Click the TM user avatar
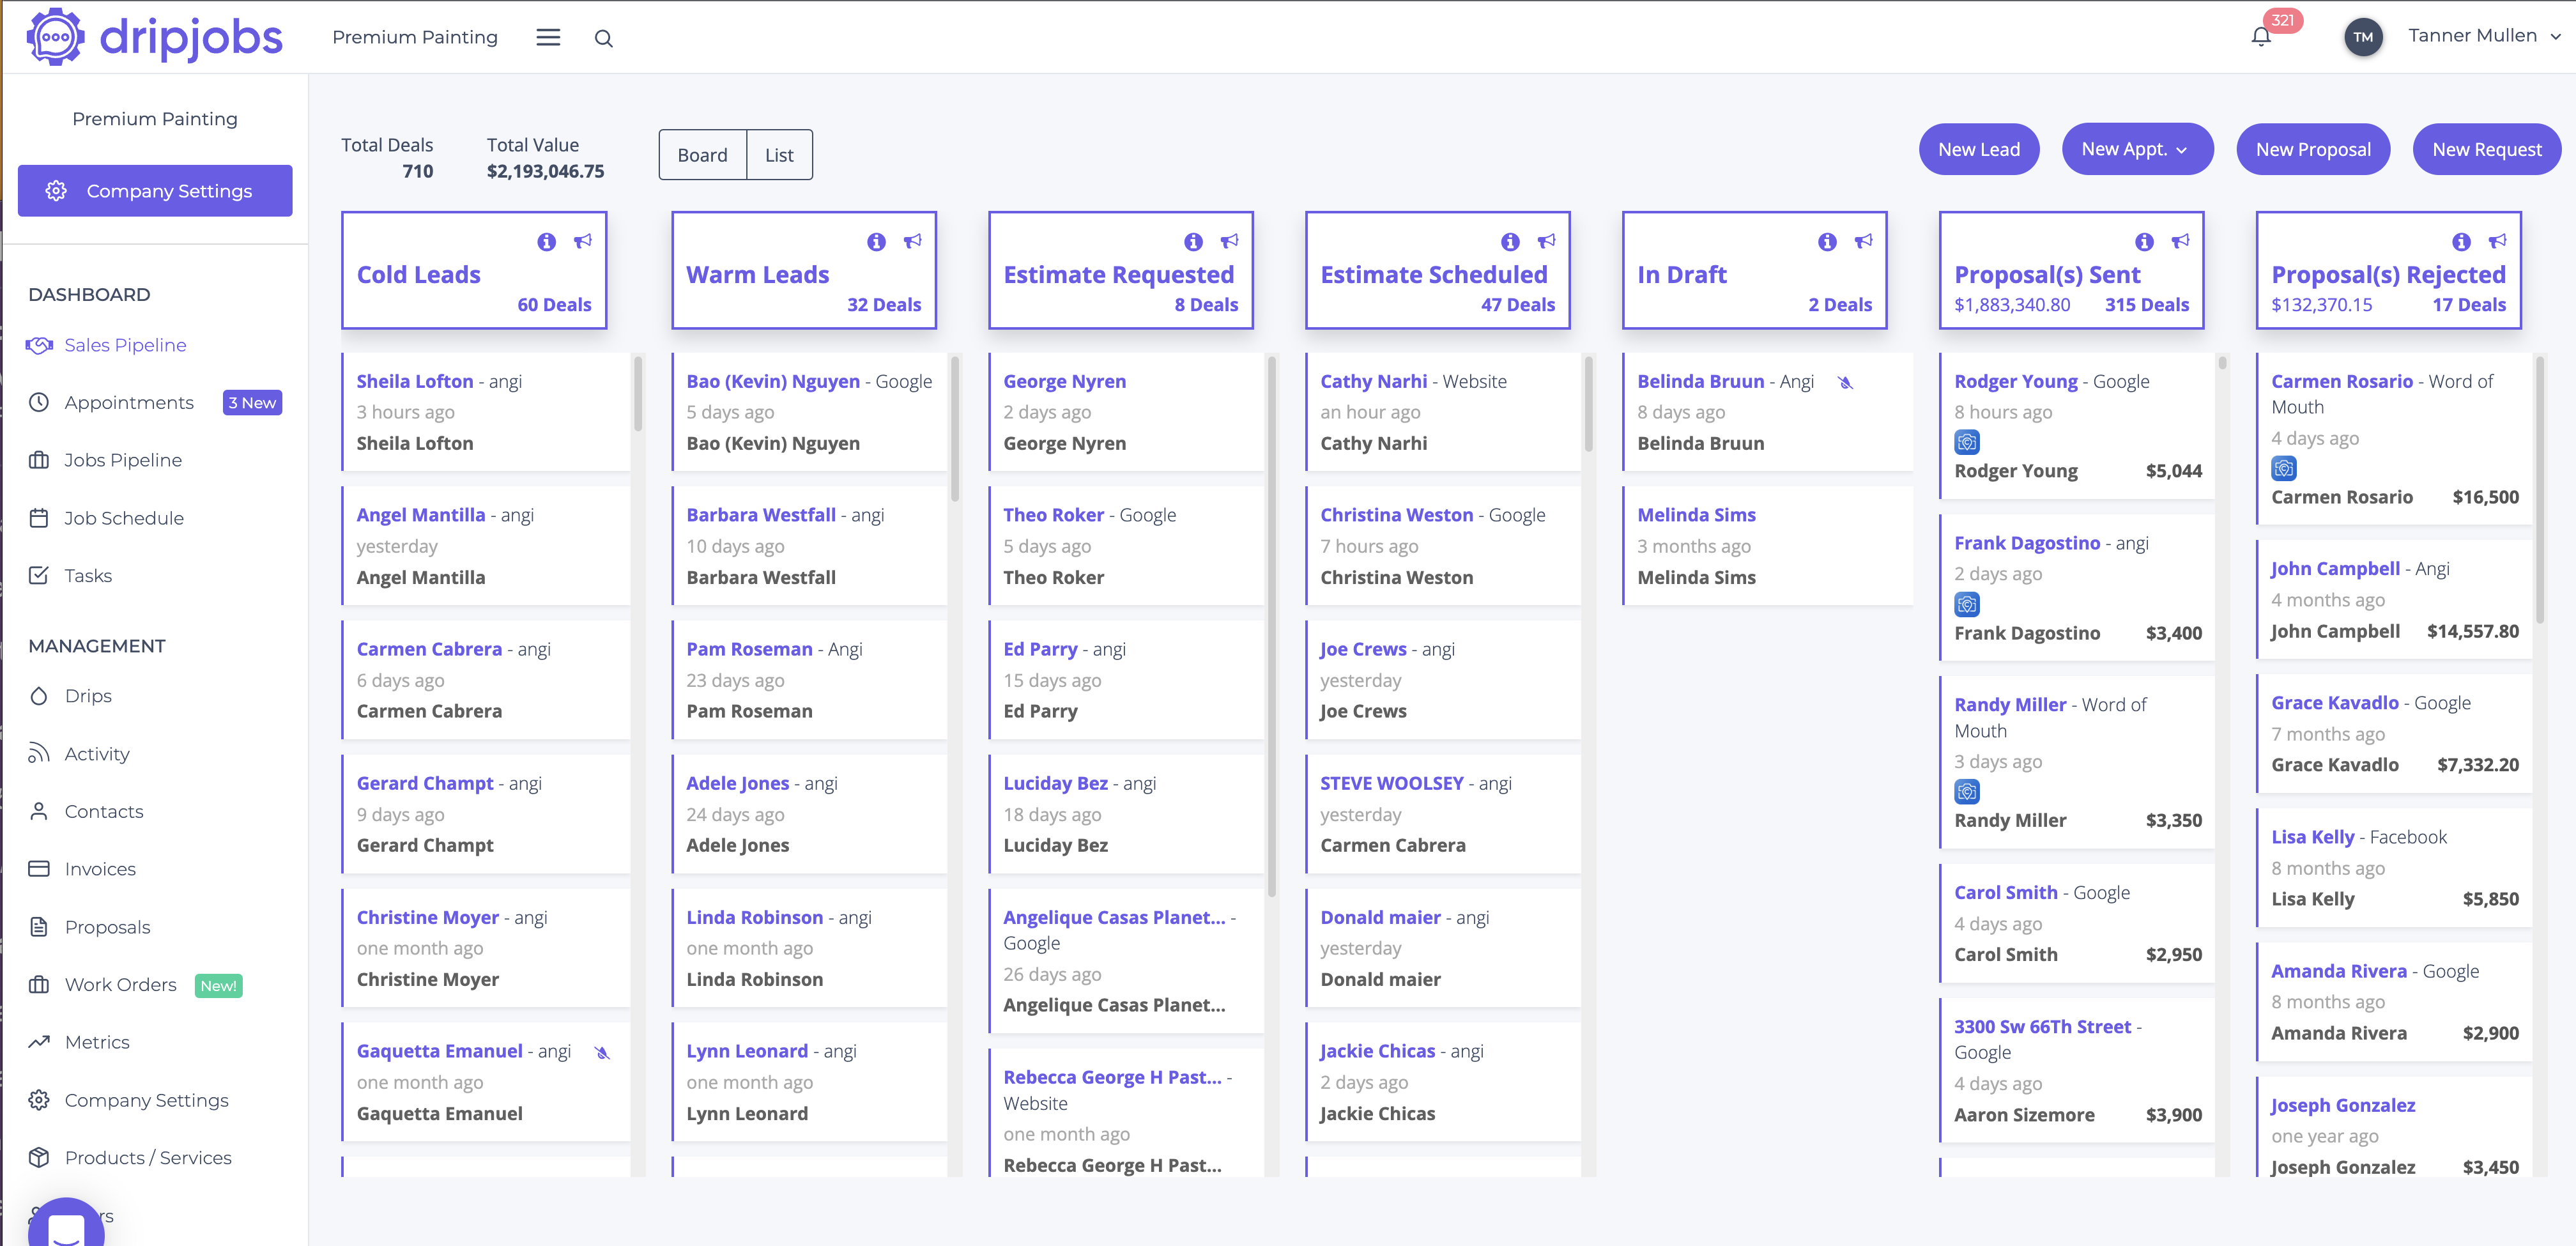The height and width of the screenshot is (1246, 2576). [2363, 37]
